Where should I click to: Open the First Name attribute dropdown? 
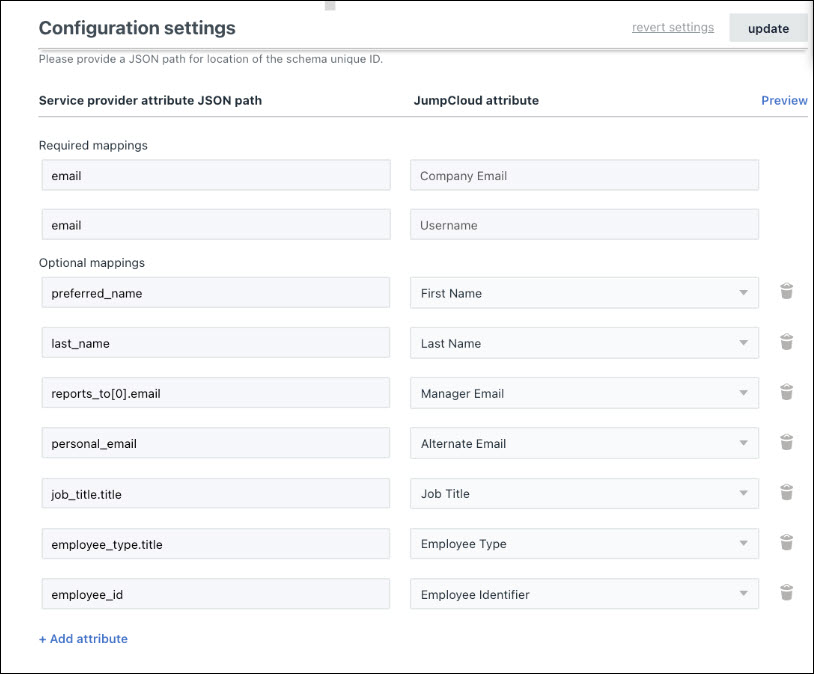[x=584, y=293]
